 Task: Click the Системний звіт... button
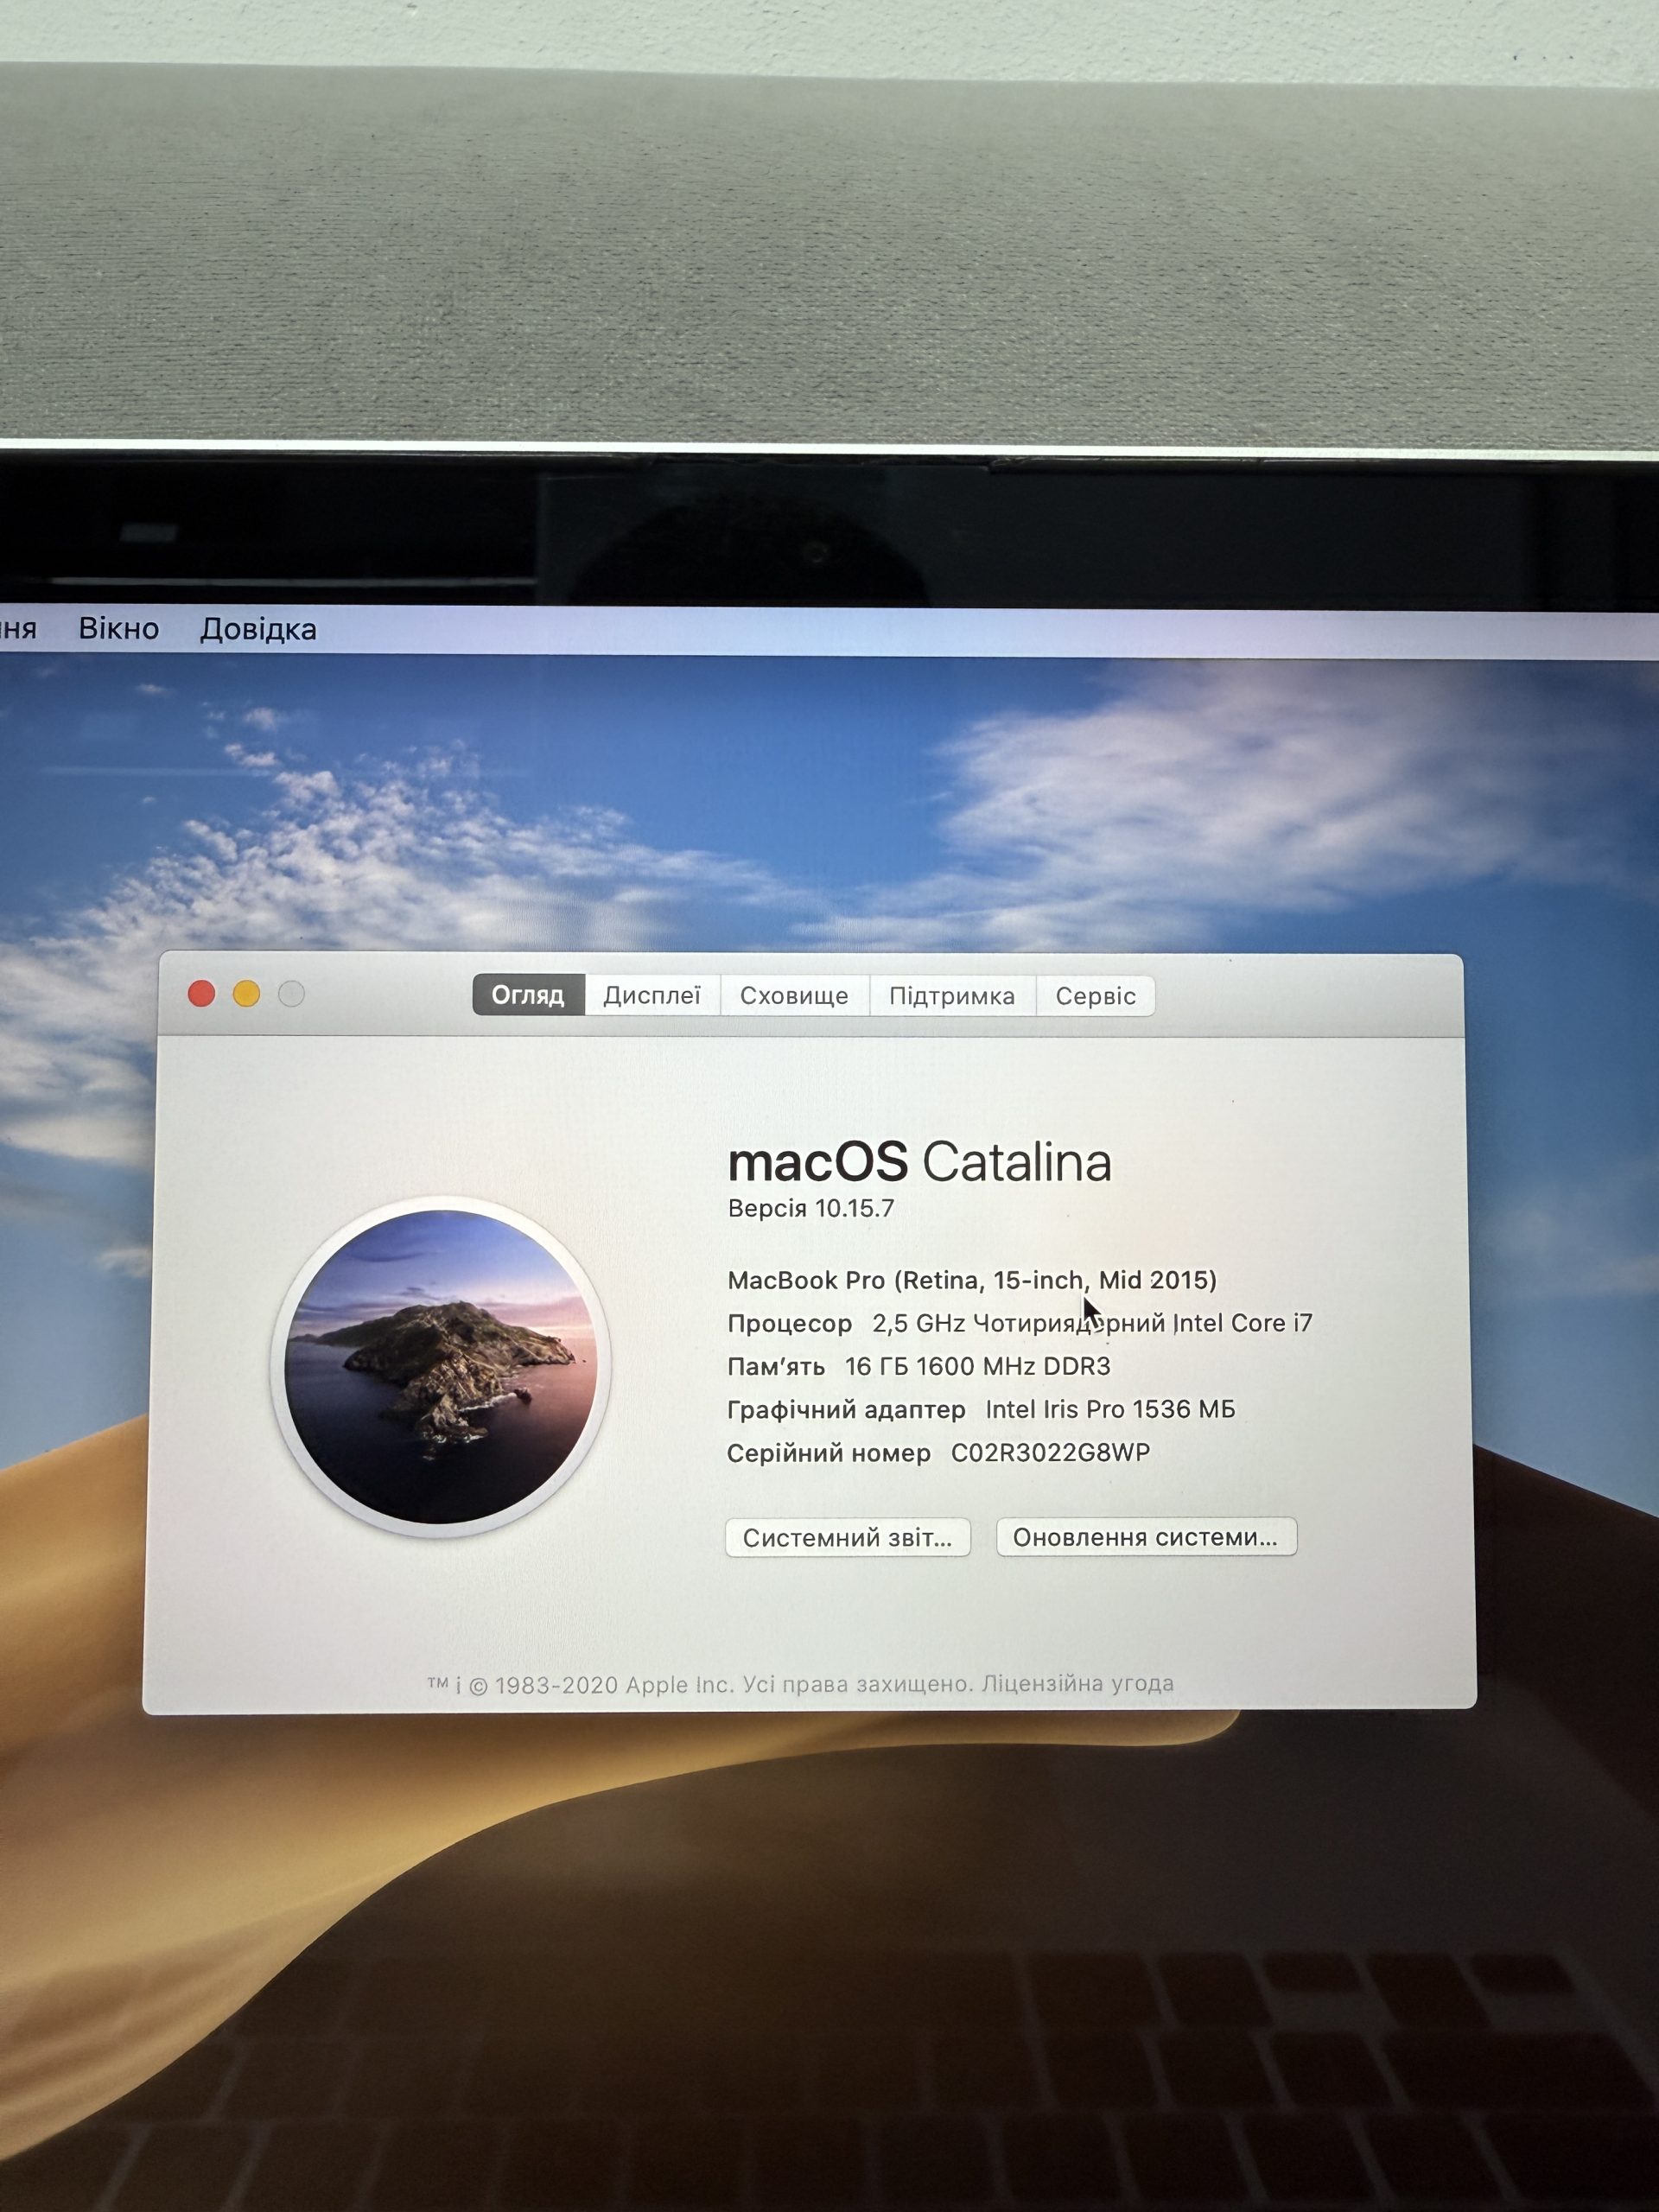[x=848, y=1537]
